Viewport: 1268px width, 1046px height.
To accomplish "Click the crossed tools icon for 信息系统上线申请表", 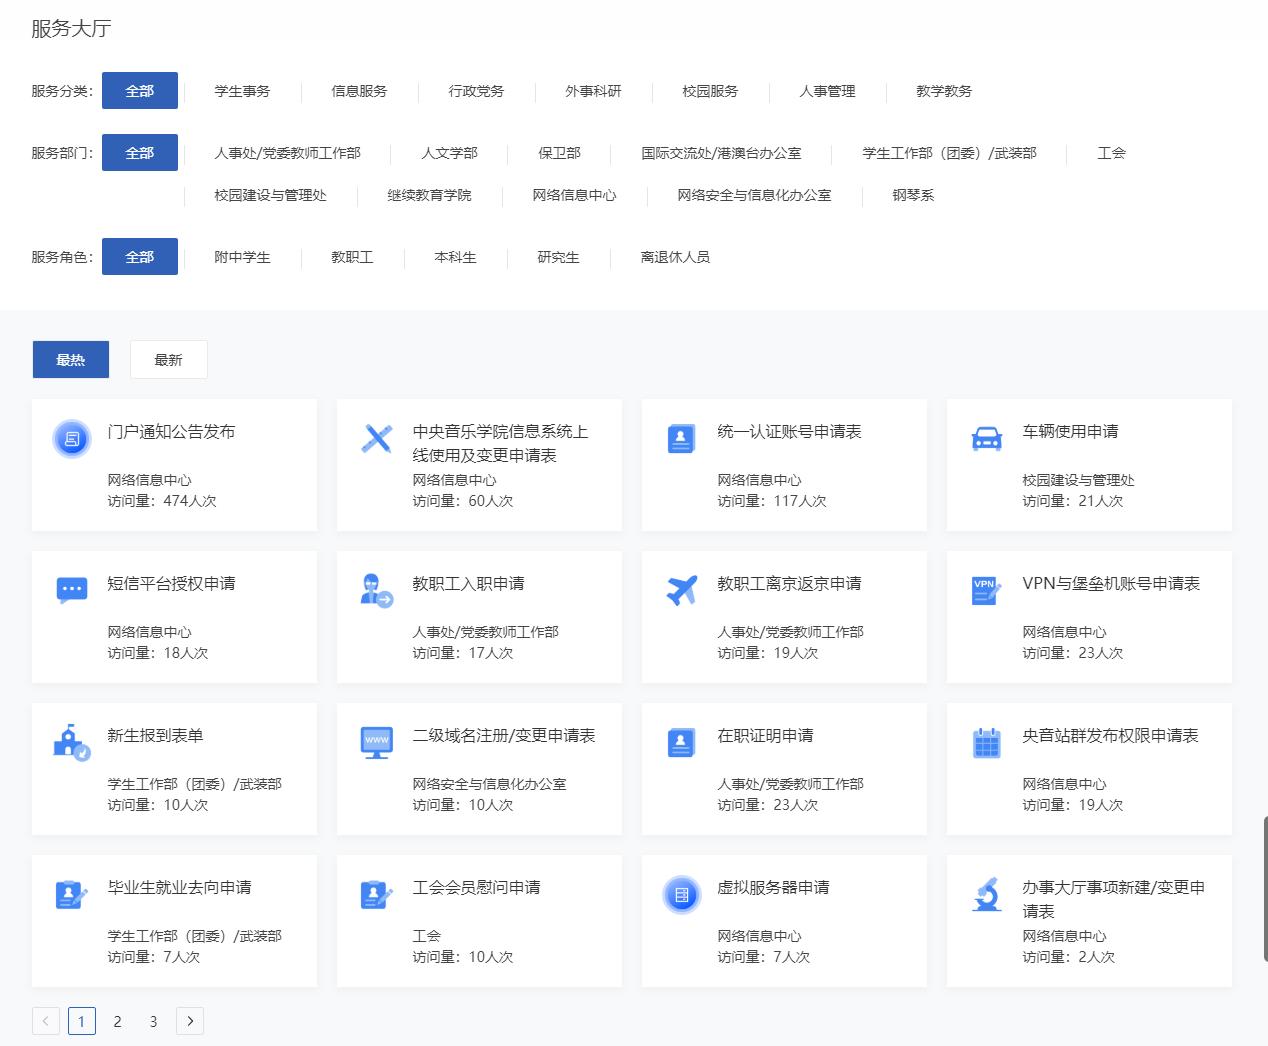I will point(377,439).
